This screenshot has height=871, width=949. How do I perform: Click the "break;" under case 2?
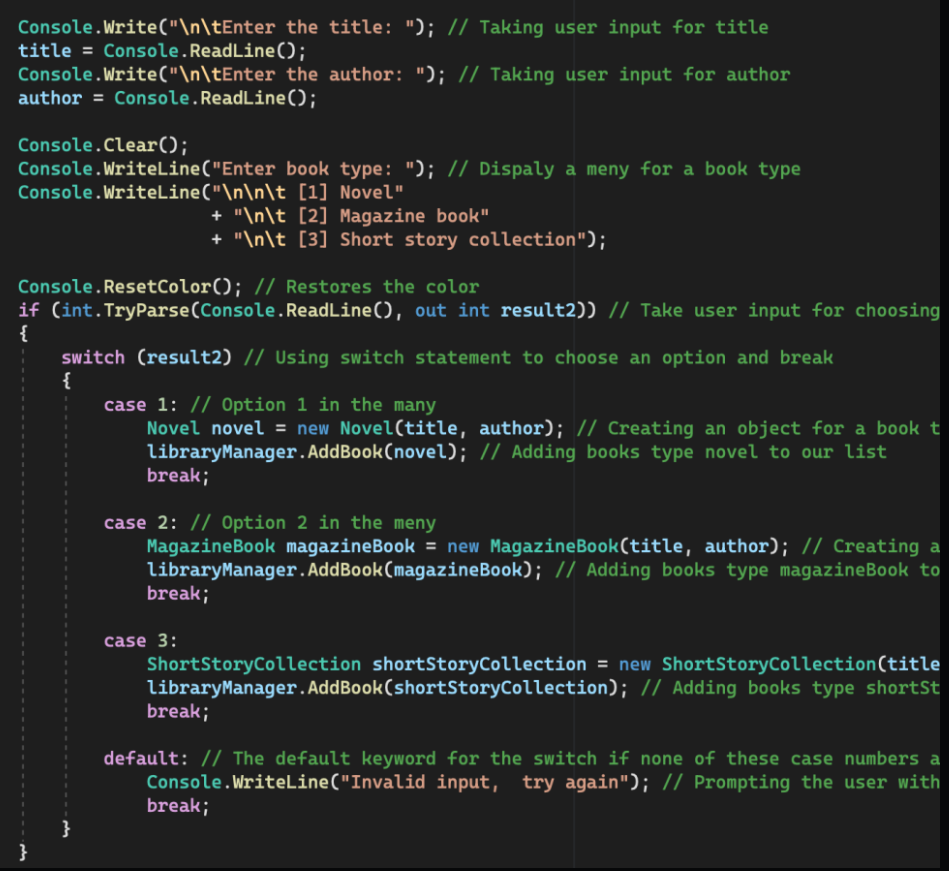[x=178, y=594]
